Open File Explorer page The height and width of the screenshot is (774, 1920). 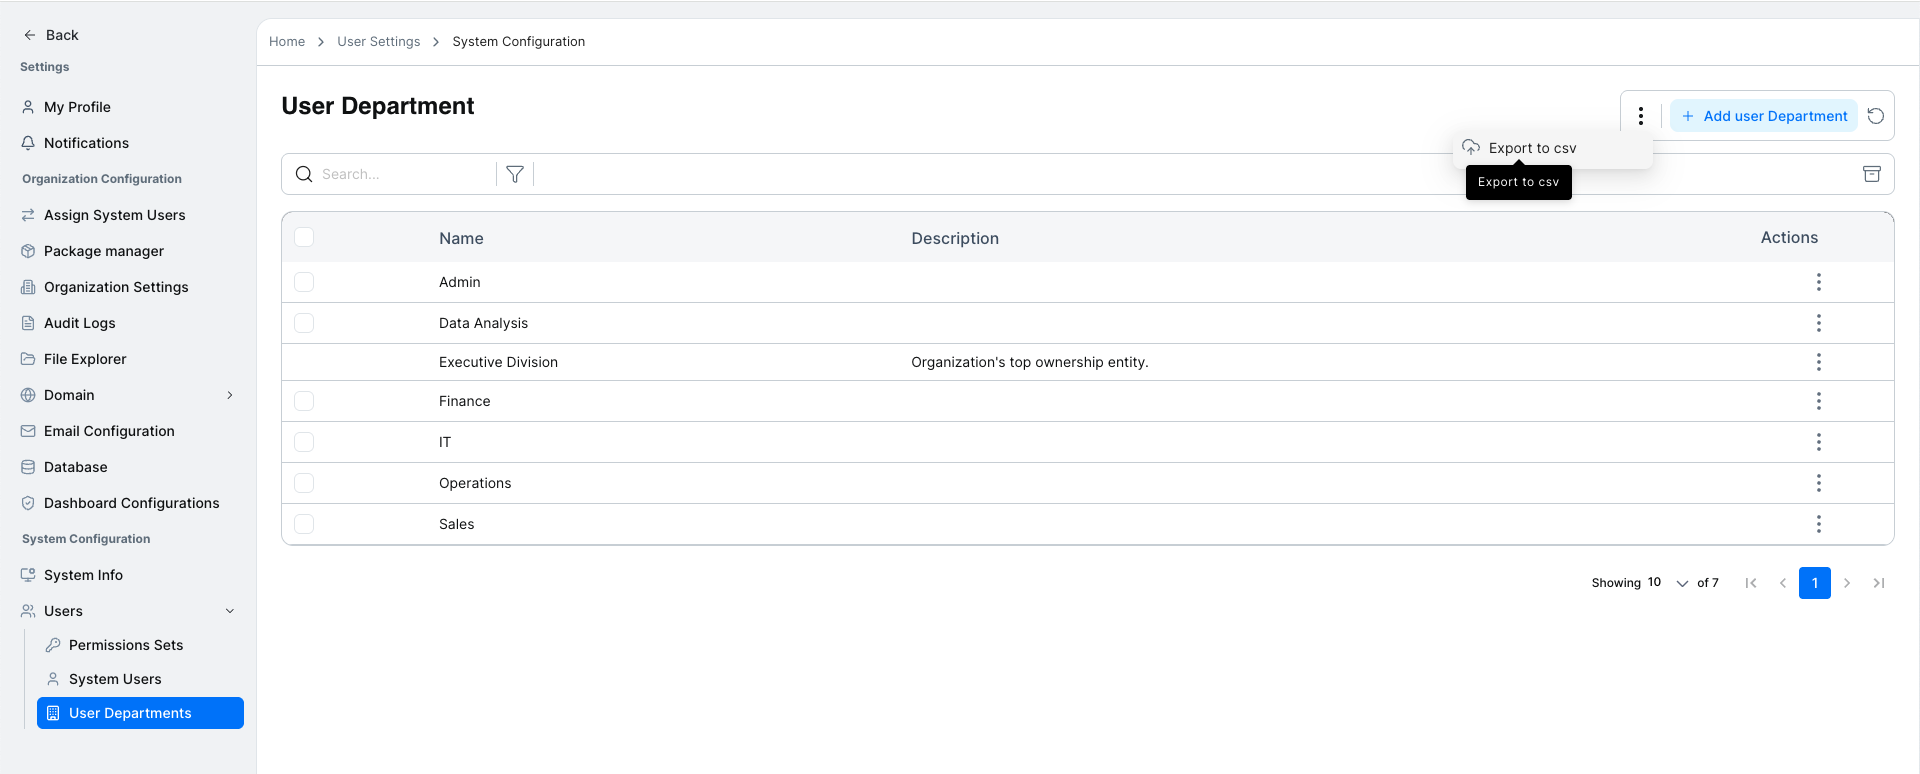pos(85,359)
